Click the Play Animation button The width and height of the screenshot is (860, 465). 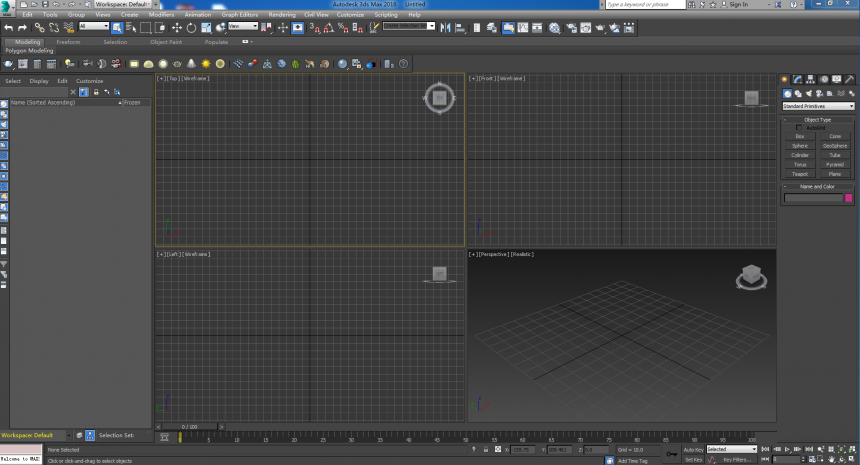787,449
